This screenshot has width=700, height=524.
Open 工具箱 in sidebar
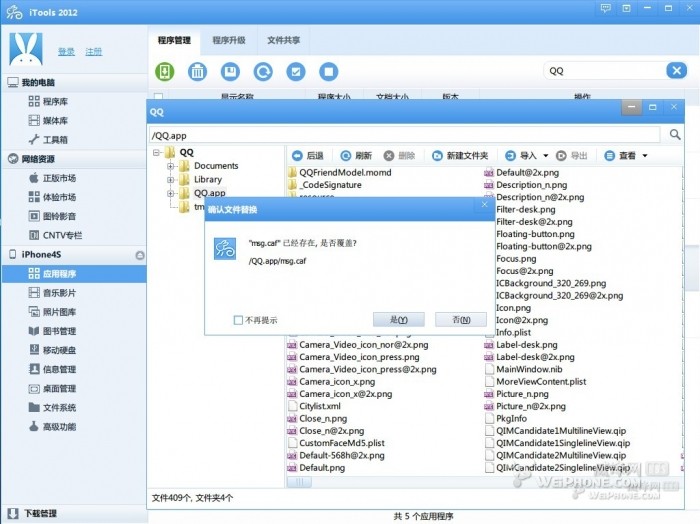pyautogui.click(x=48, y=140)
